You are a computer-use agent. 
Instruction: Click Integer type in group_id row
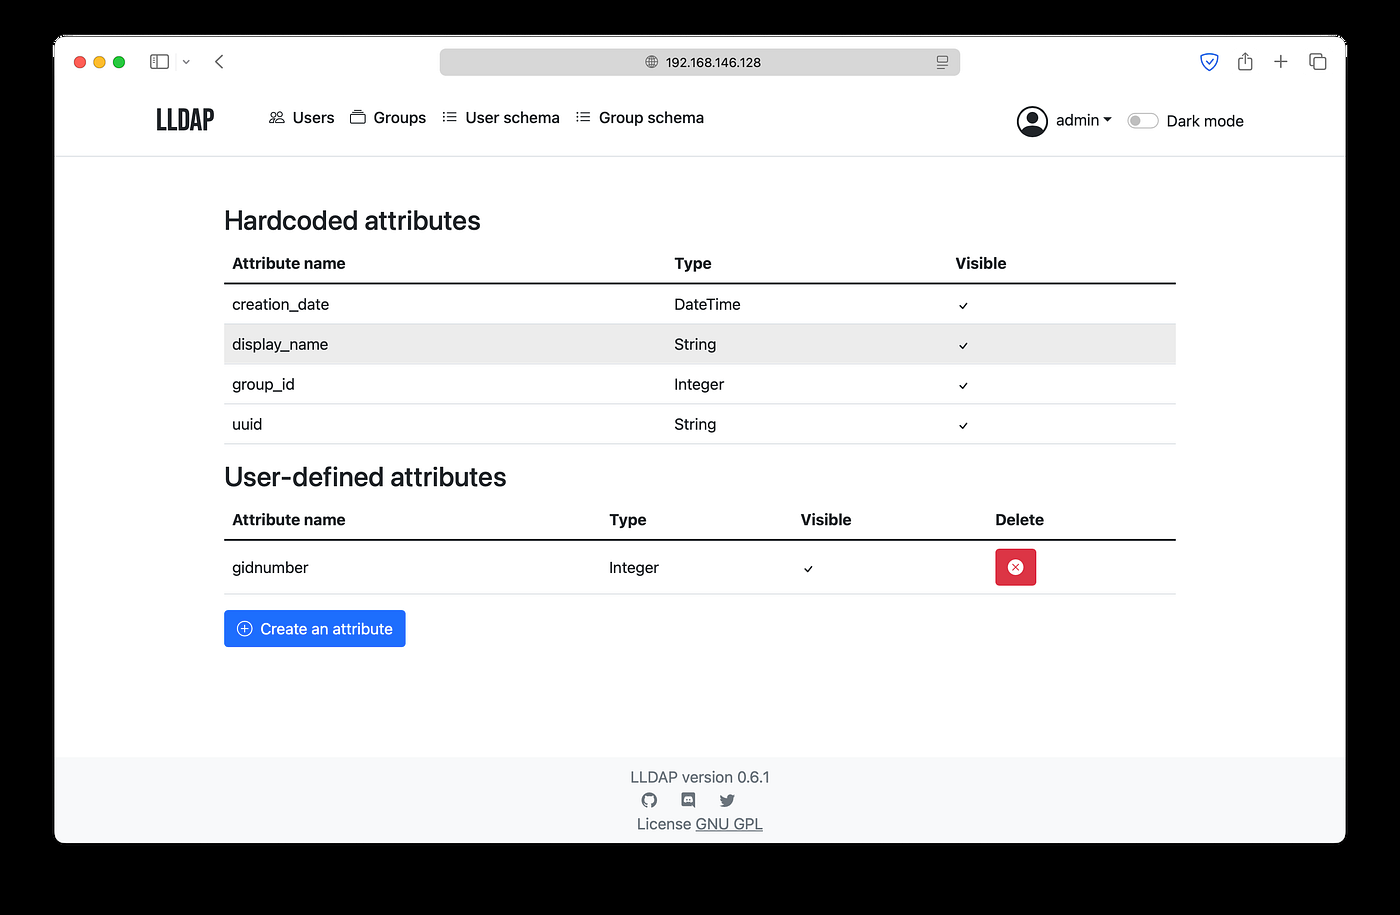tap(699, 384)
